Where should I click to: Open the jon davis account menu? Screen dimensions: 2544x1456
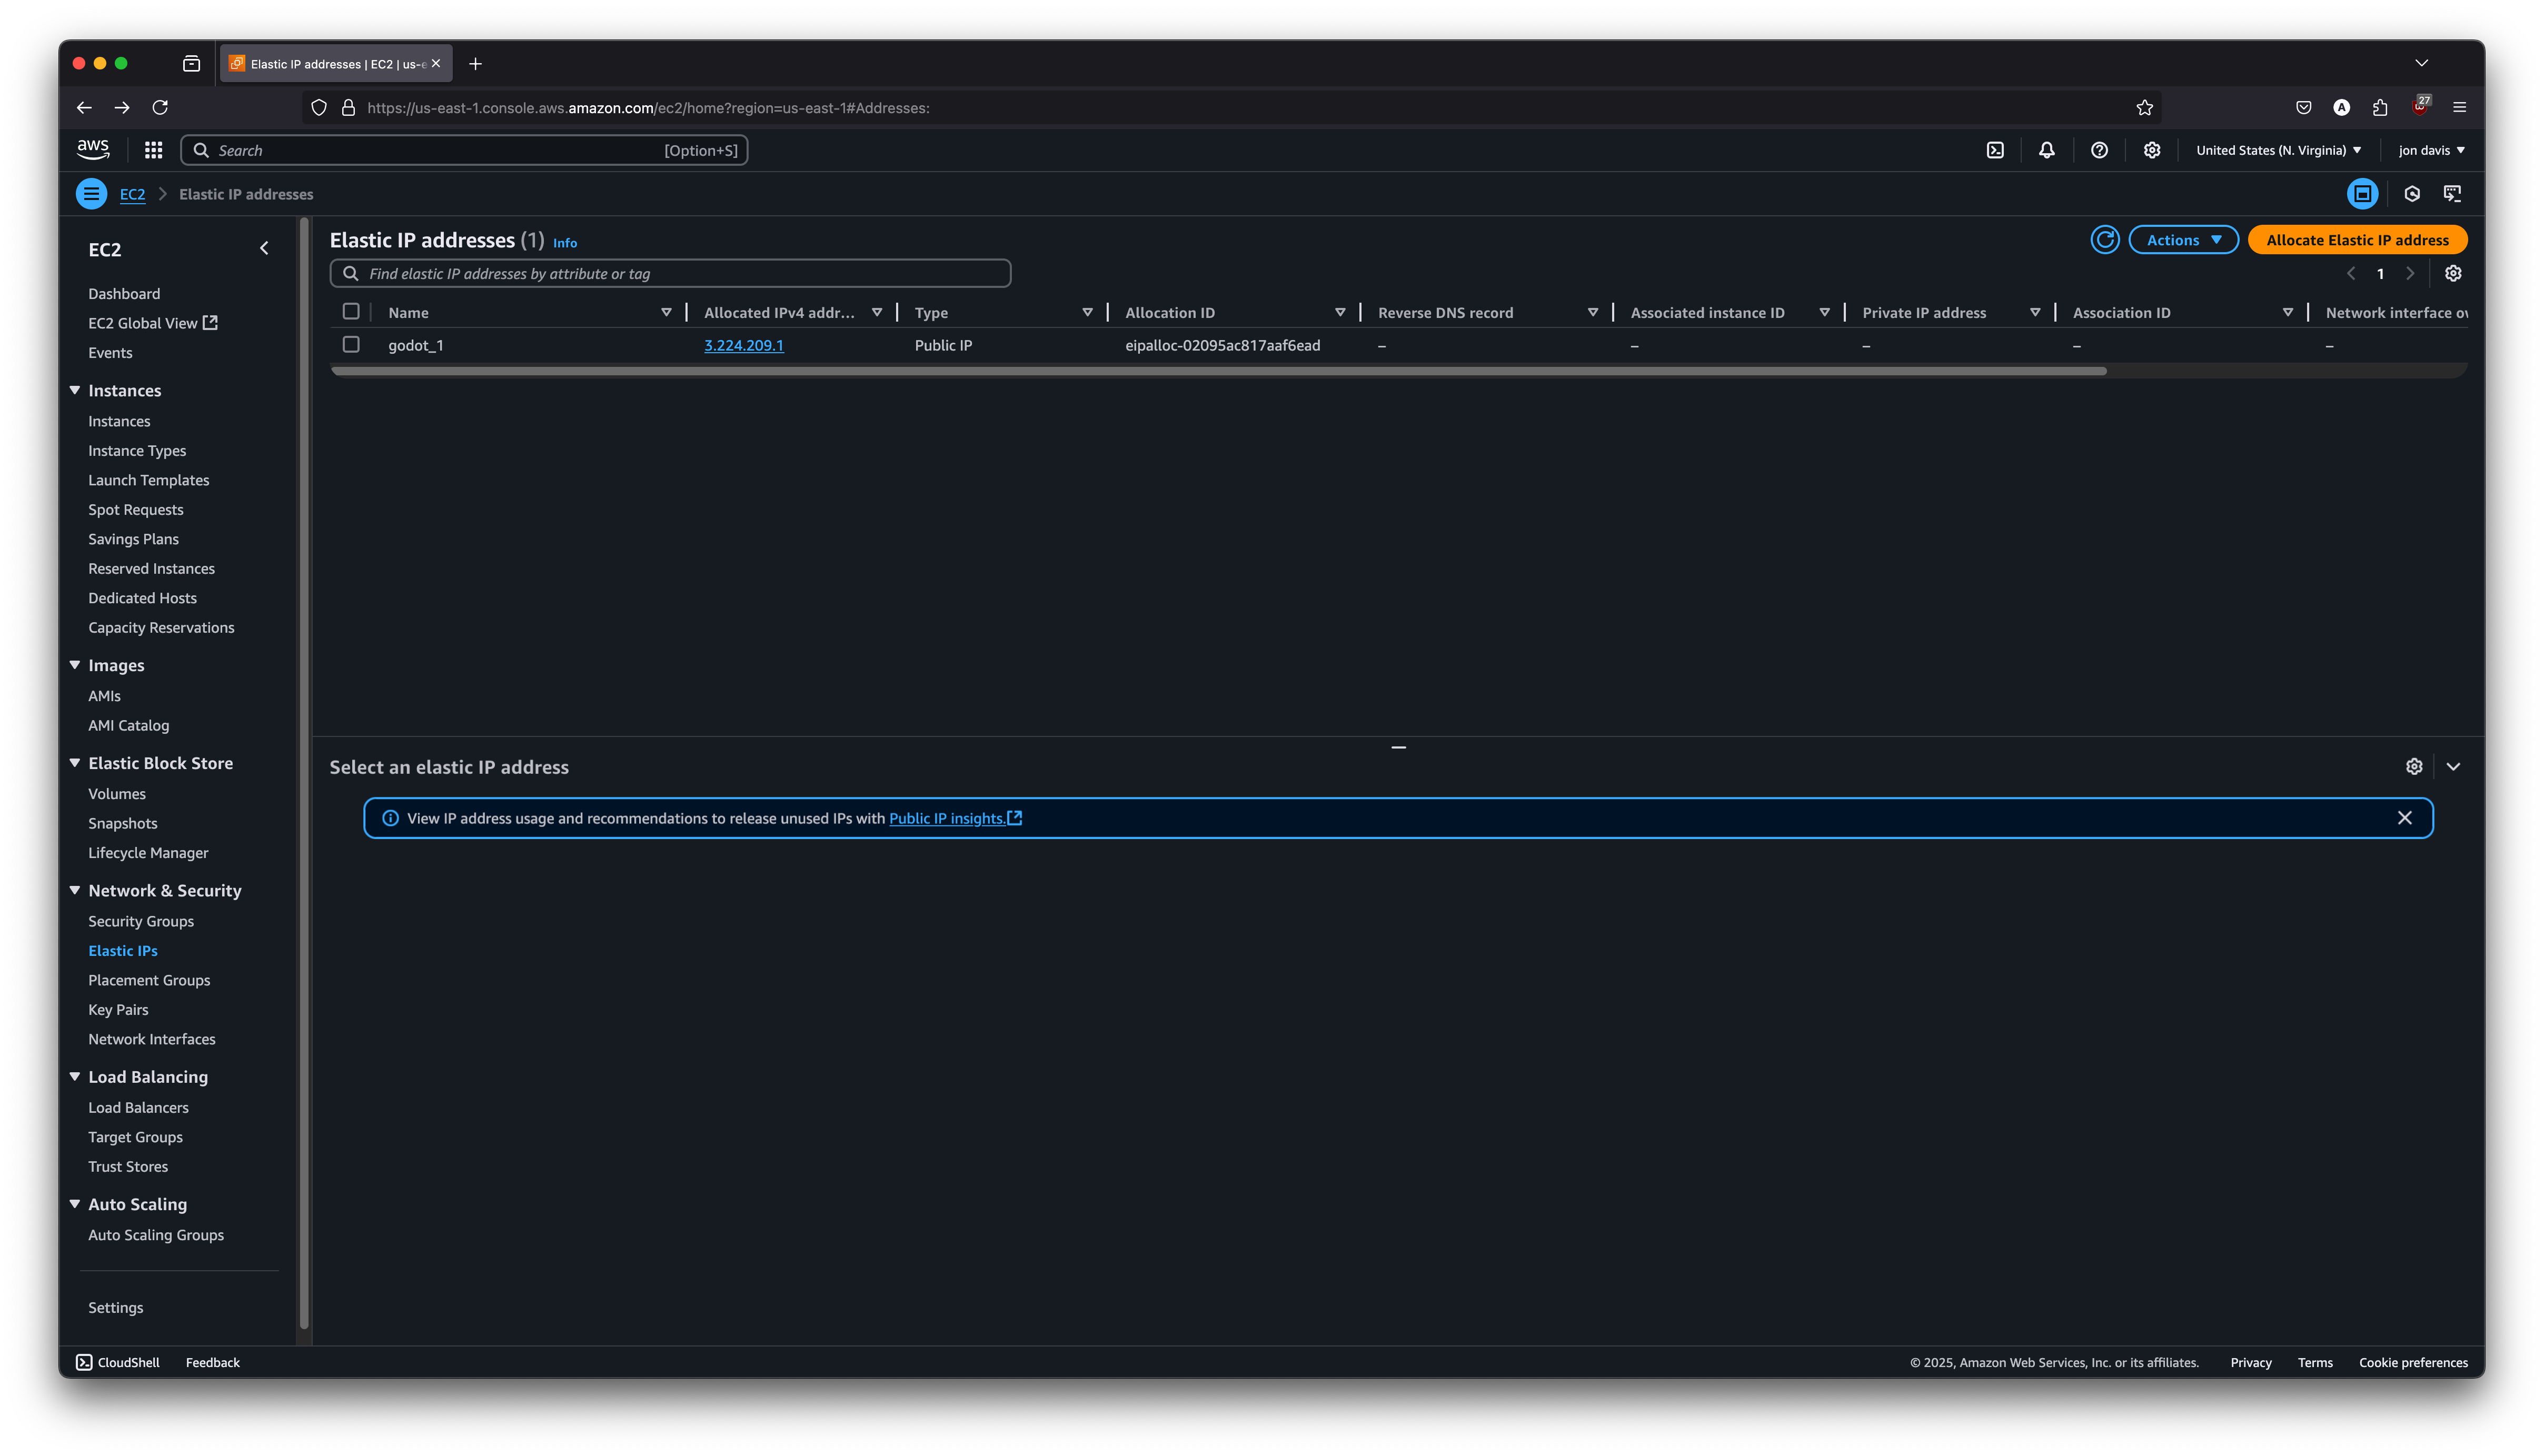tap(2431, 150)
